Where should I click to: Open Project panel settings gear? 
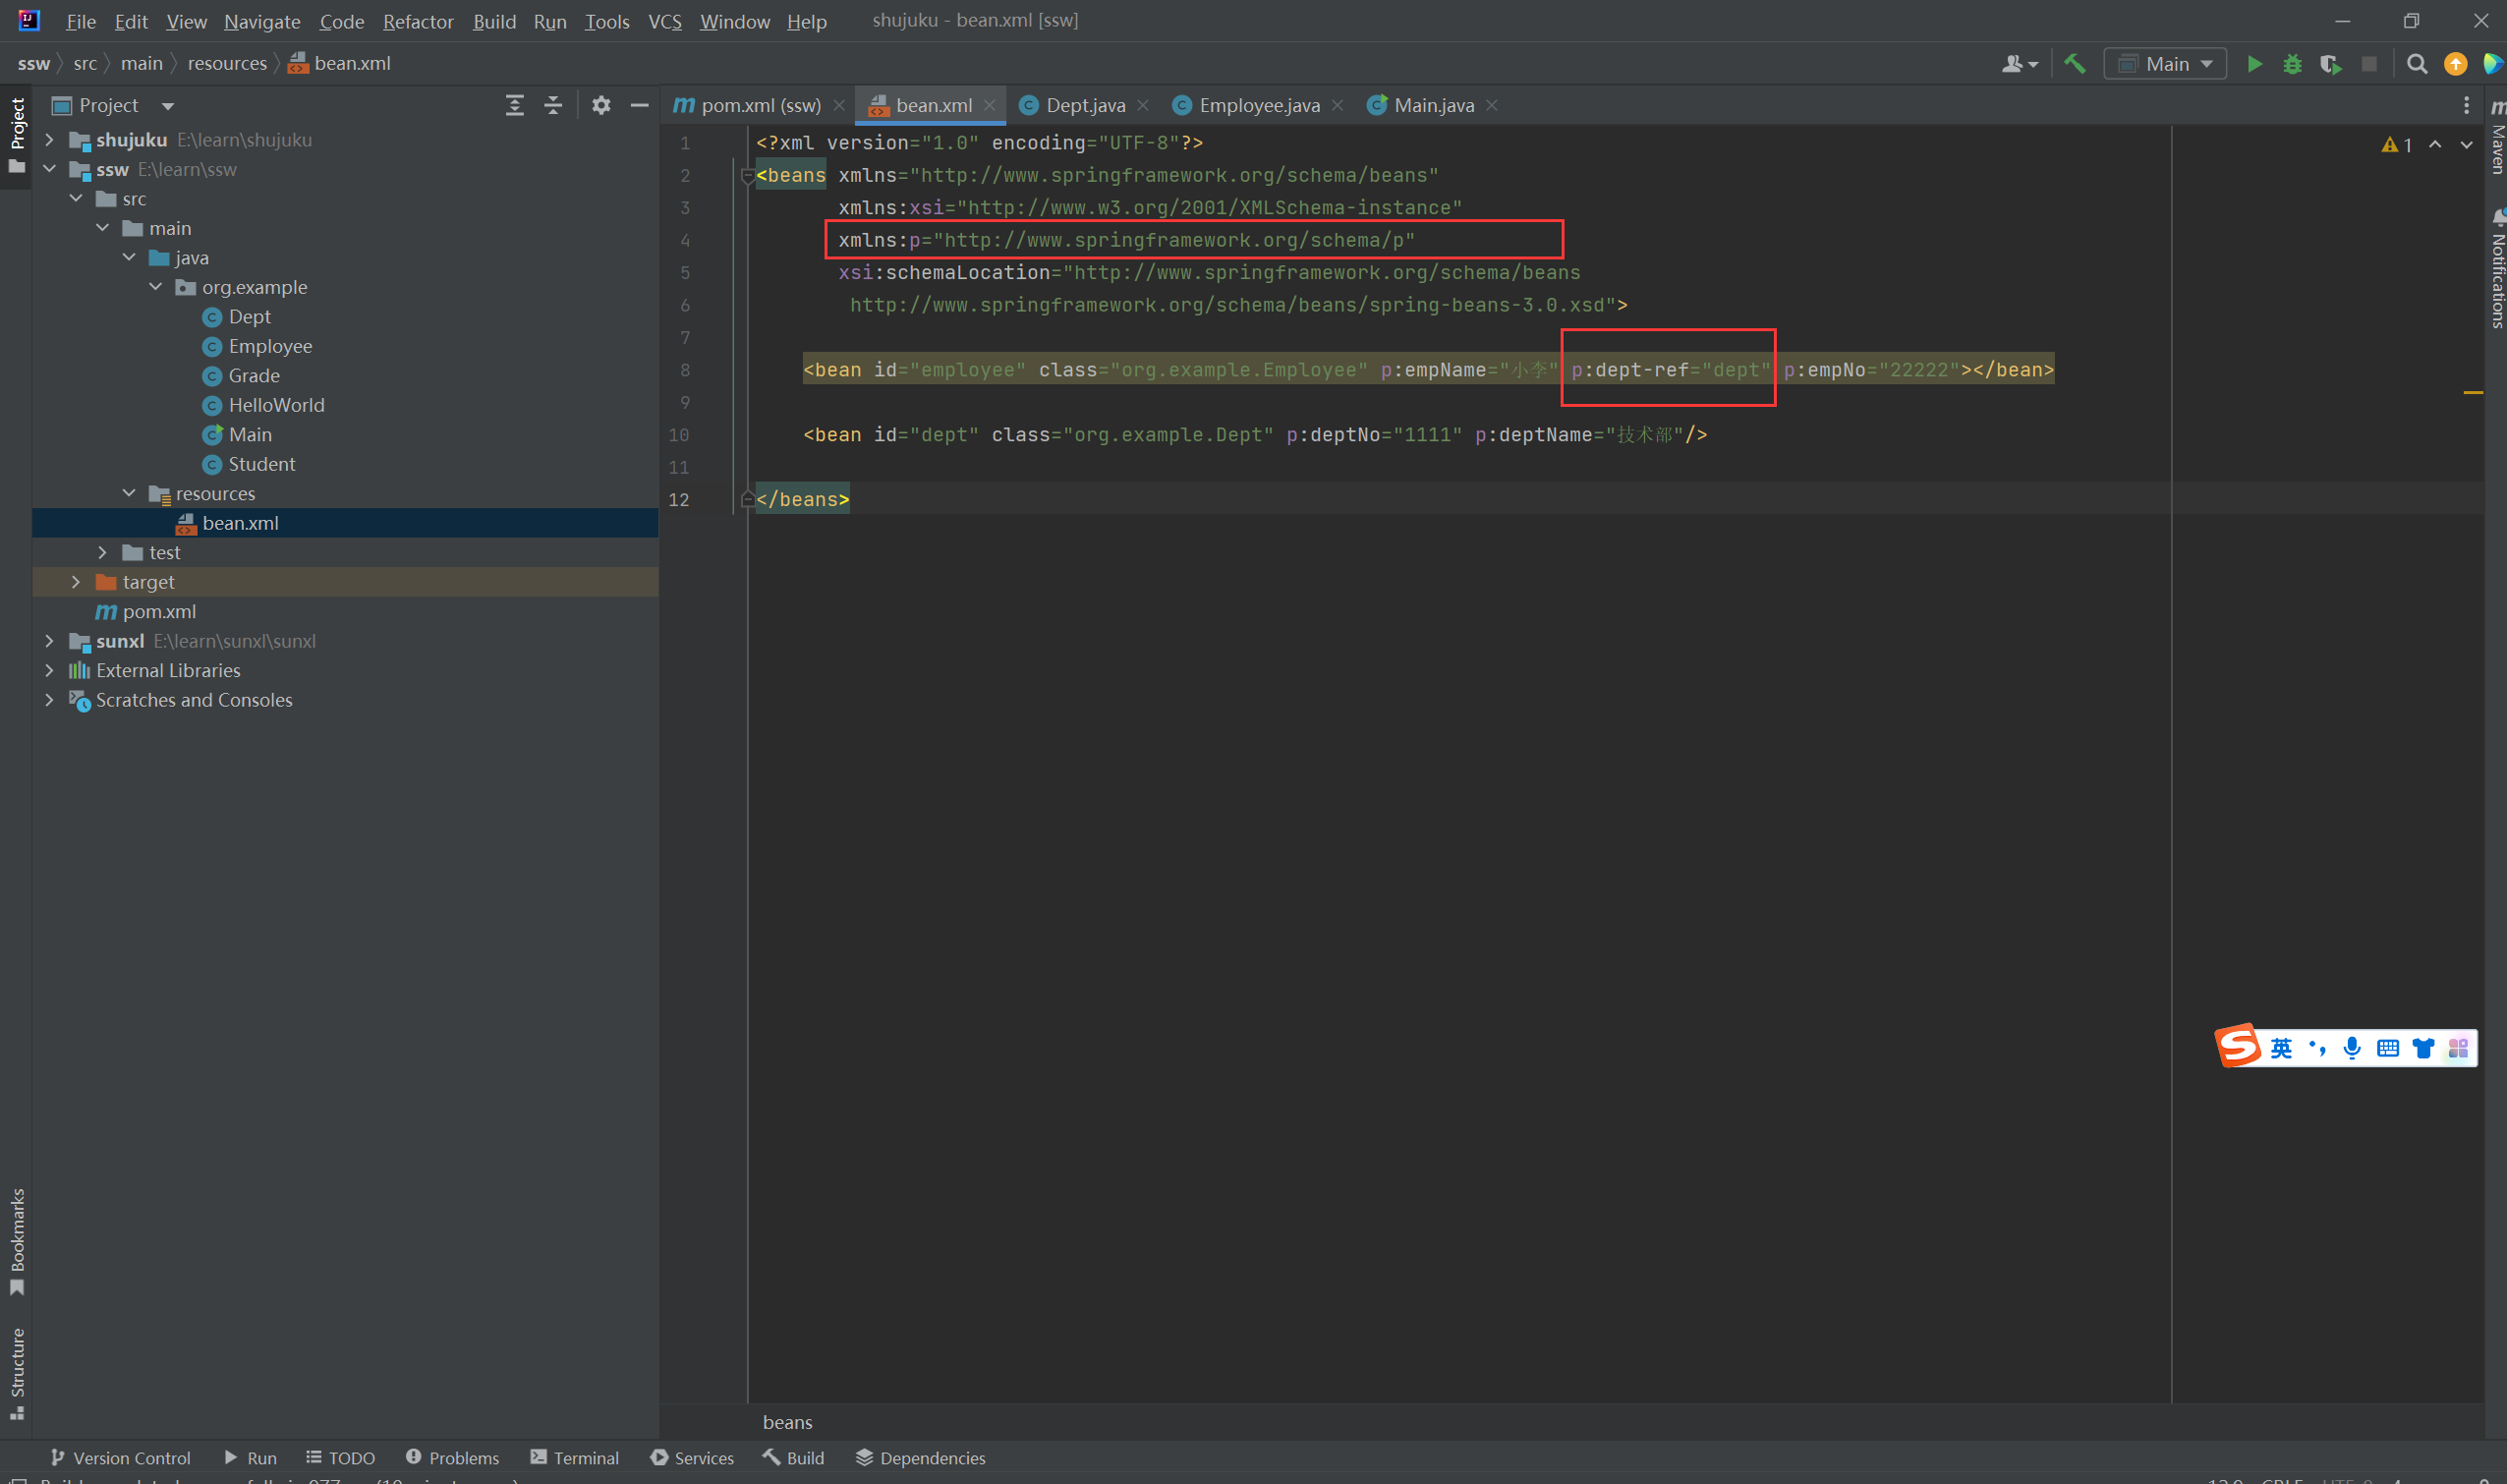click(600, 106)
